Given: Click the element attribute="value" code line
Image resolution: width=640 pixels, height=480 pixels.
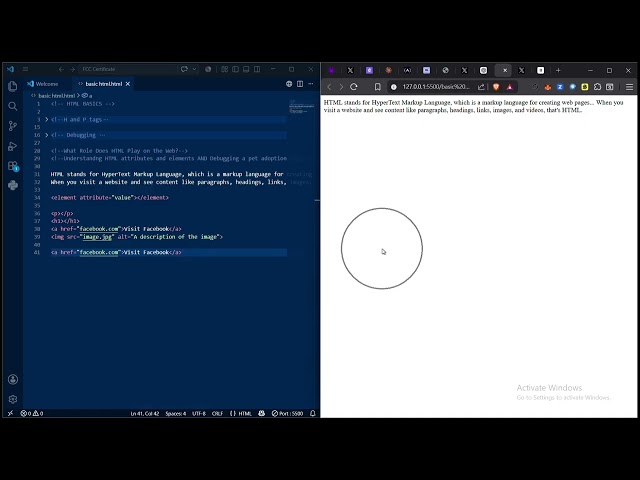Looking at the screenshot, I should pos(110,198).
